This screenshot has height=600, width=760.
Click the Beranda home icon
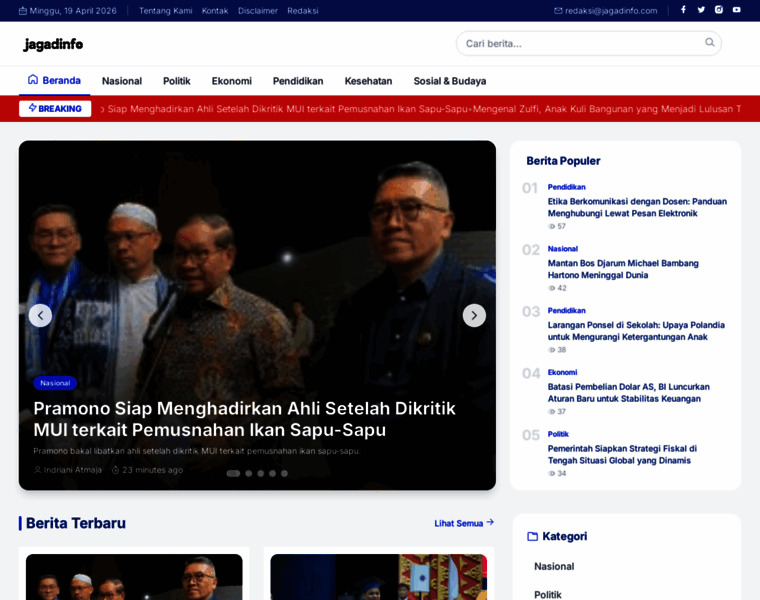pyautogui.click(x=32, y=79)
